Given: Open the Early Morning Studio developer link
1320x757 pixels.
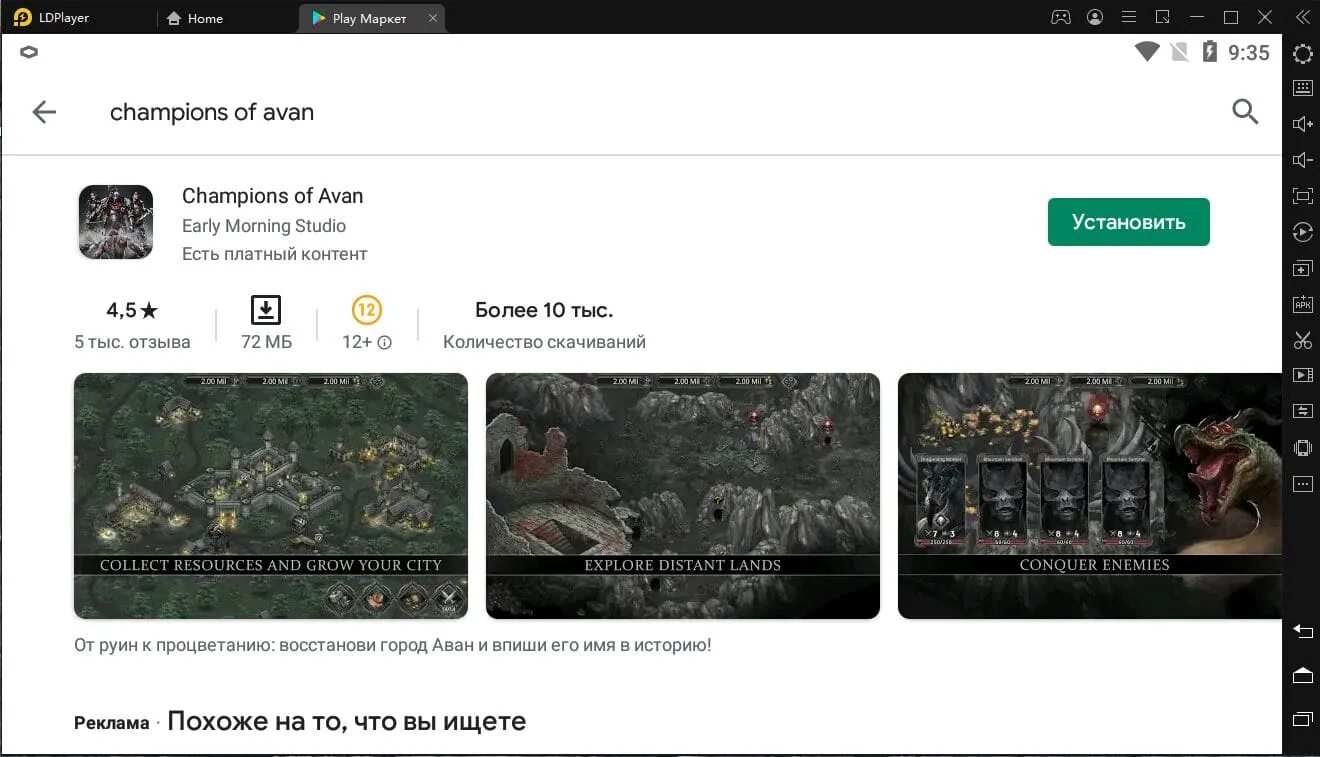Looking at the screenshot, I should [263, 226].
